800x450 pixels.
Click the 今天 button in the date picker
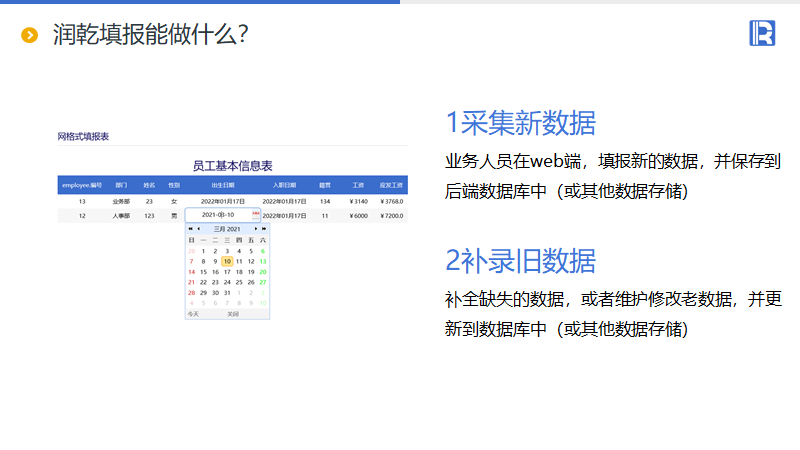(193, 314)
